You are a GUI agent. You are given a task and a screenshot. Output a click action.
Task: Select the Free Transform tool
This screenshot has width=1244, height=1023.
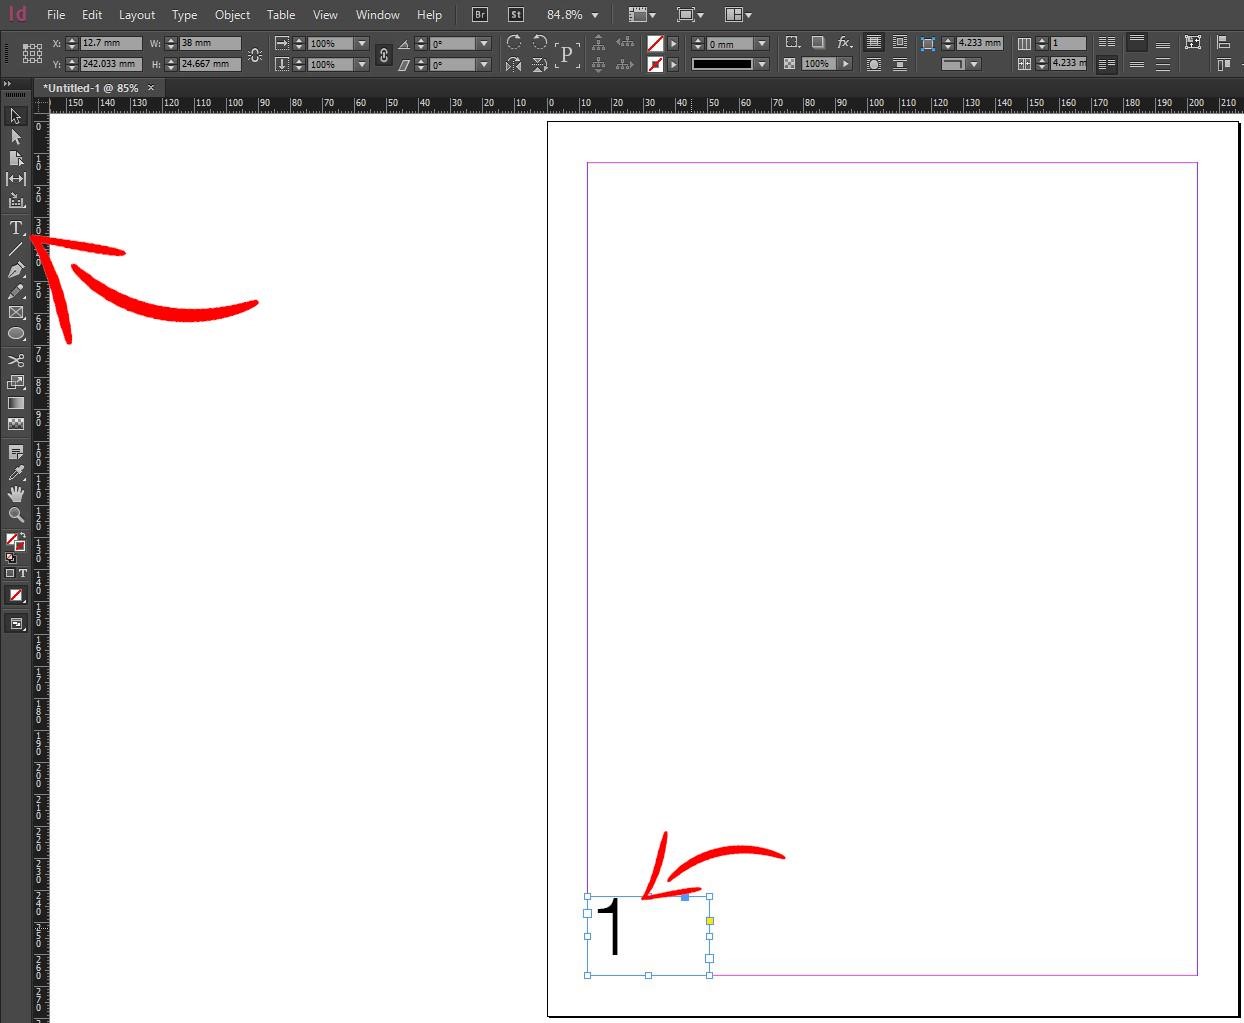pos(15,382)
